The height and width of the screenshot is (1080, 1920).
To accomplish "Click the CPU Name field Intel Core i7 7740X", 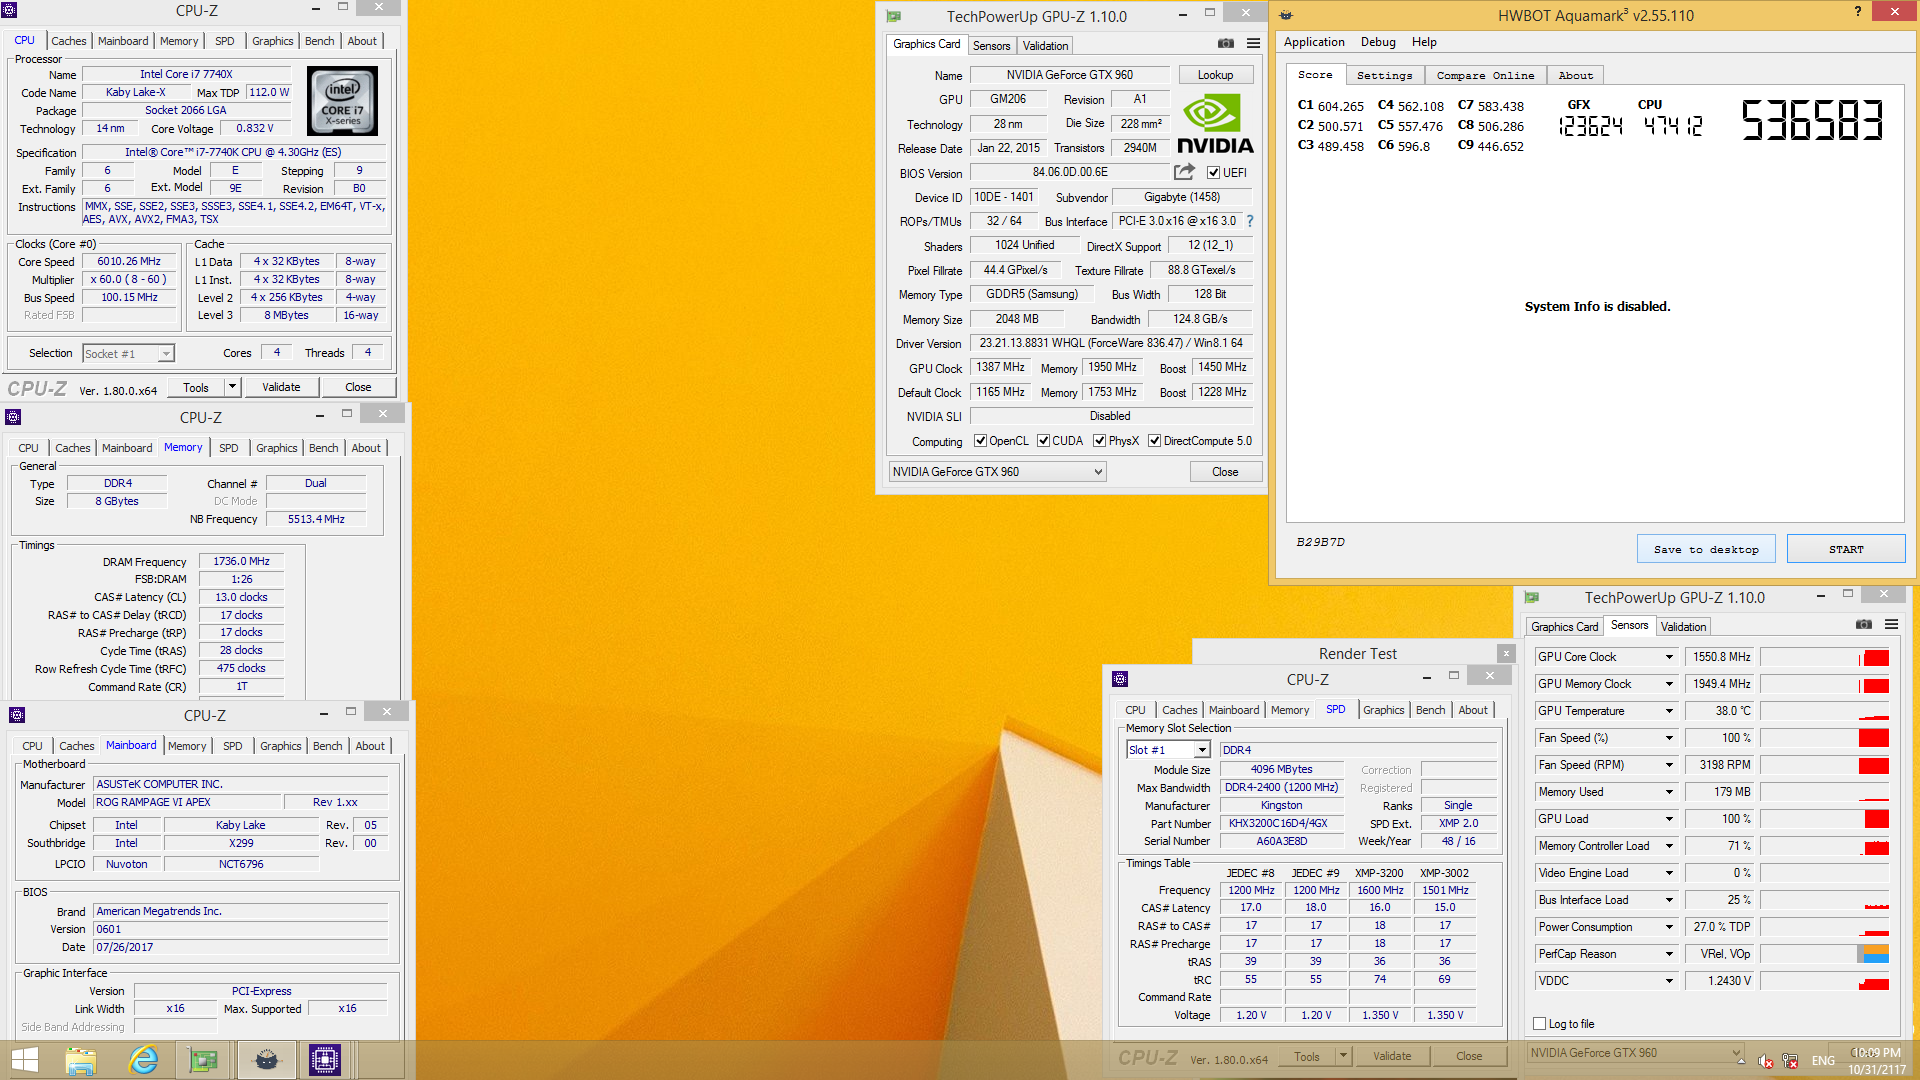I will click(186, 74).
